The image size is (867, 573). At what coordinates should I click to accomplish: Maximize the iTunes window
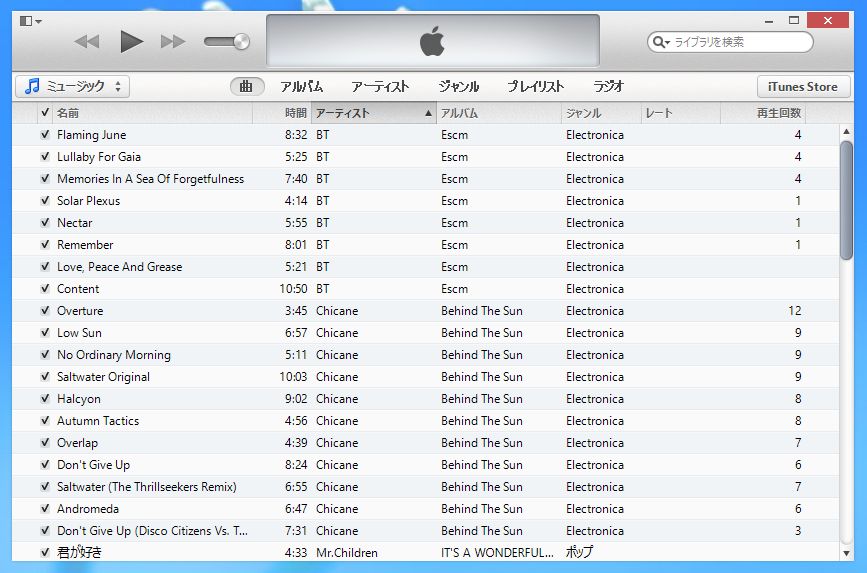coord(794,20)
